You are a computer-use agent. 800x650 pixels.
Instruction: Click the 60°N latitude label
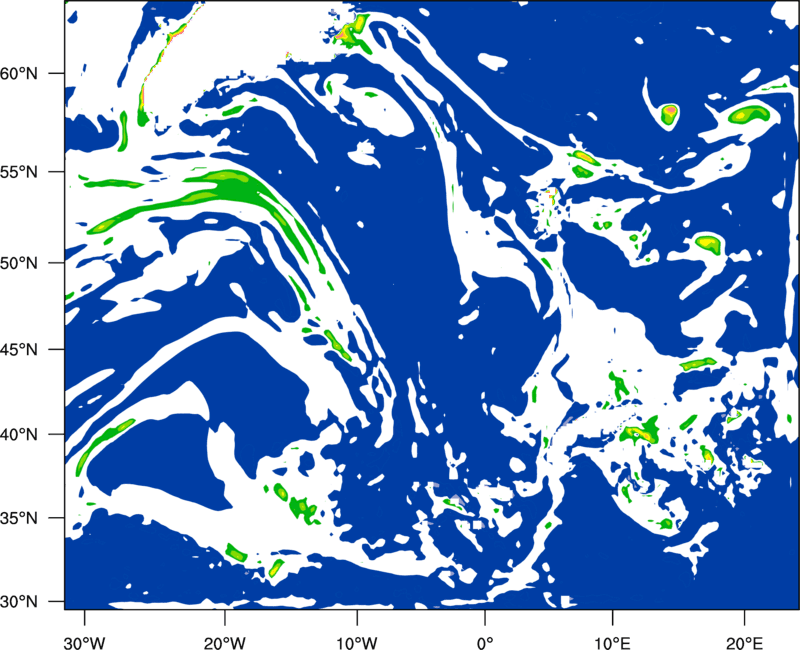click(19, 74)
